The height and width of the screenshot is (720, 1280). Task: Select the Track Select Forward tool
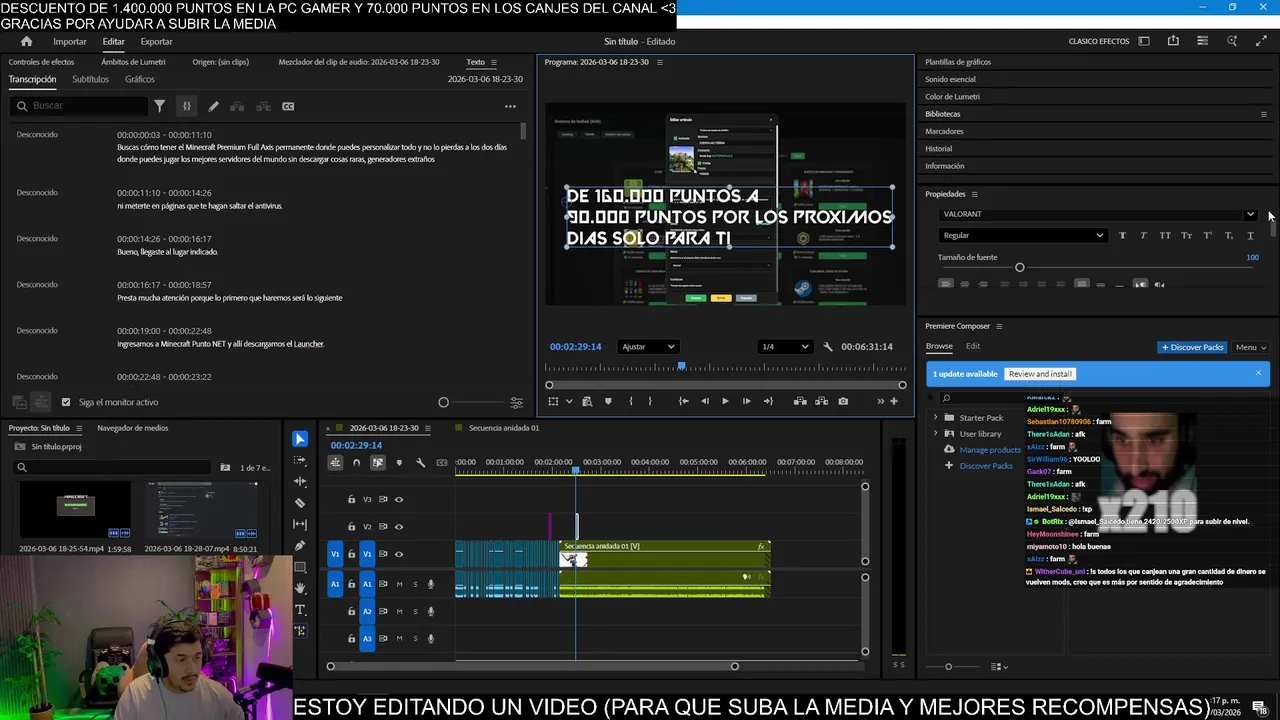300,461
